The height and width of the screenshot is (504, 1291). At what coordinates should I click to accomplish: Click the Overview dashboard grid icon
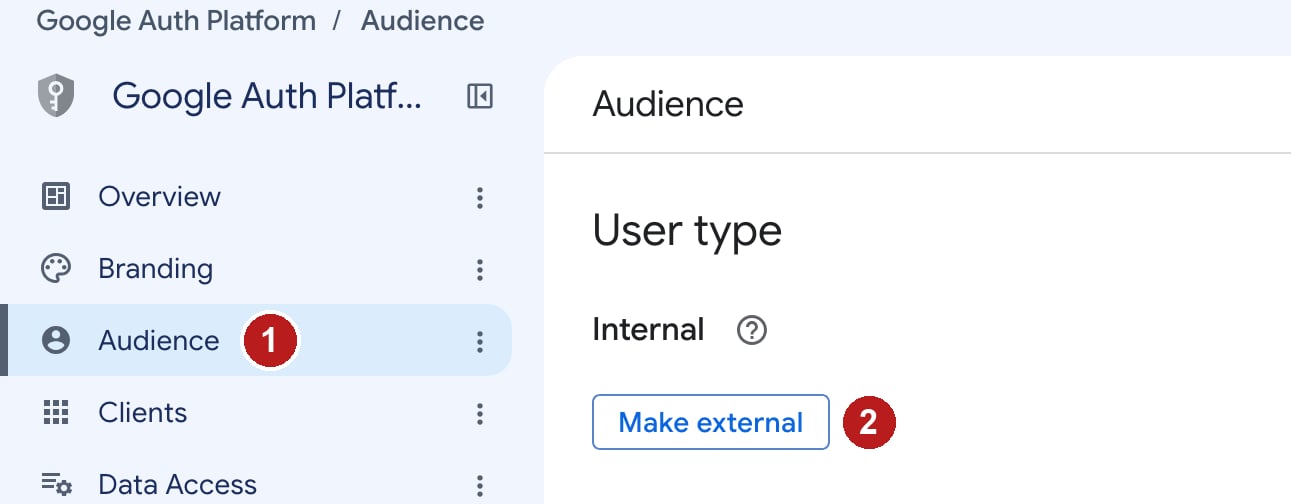point(56,197)
